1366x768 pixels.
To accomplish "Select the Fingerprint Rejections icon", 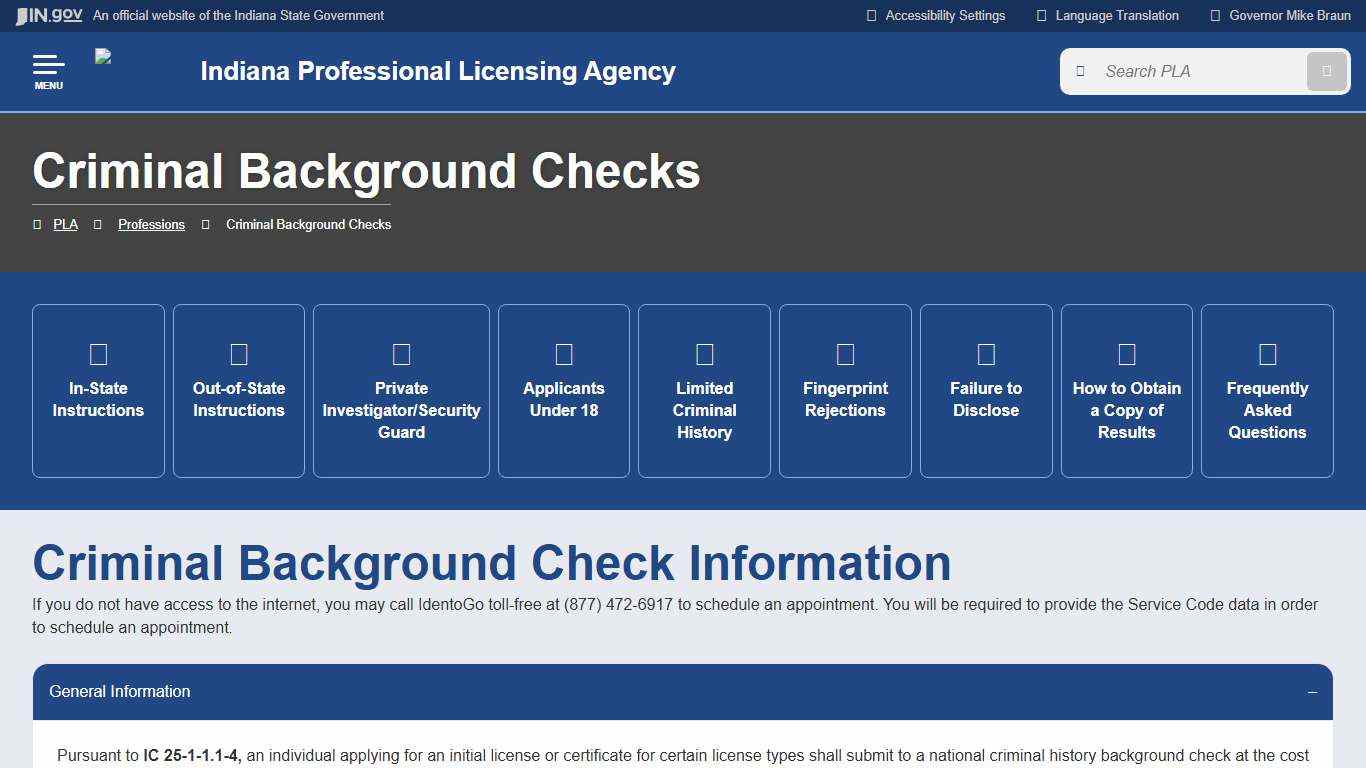I will (845, 353).
